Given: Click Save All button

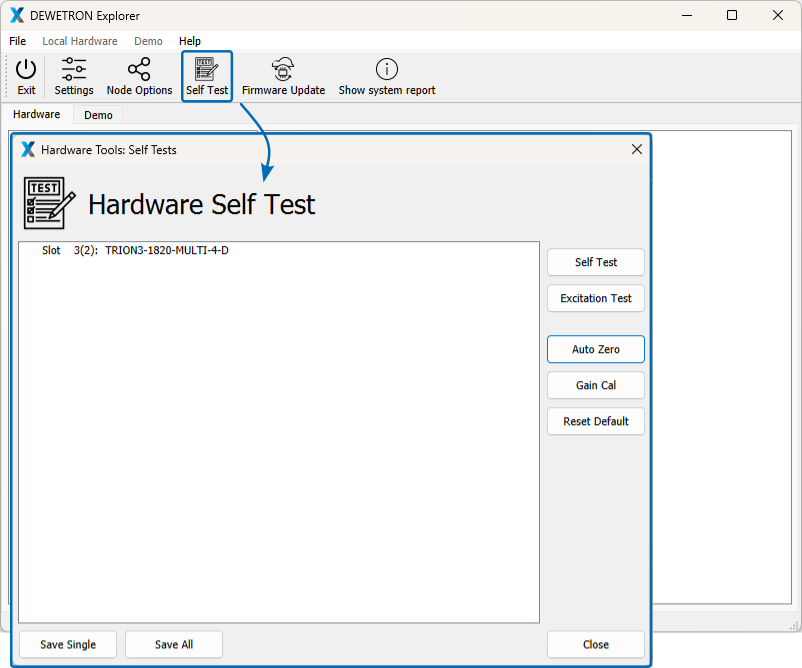Looking at the screenshot, I should [x=174, y=644].
